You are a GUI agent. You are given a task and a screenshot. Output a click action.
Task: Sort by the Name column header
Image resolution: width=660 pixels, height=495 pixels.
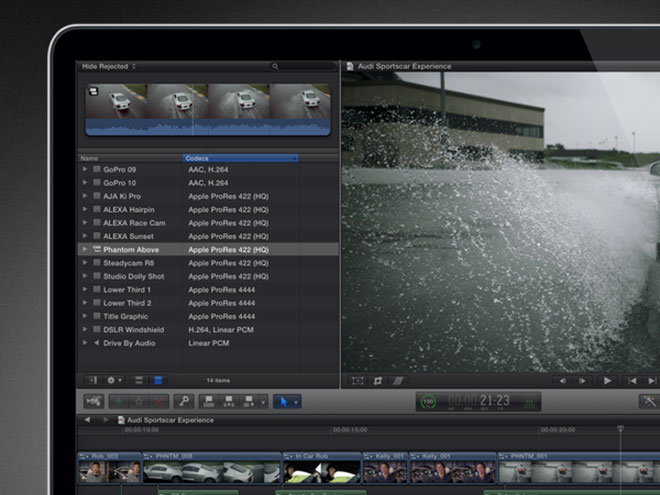click(x=130, y=158)
